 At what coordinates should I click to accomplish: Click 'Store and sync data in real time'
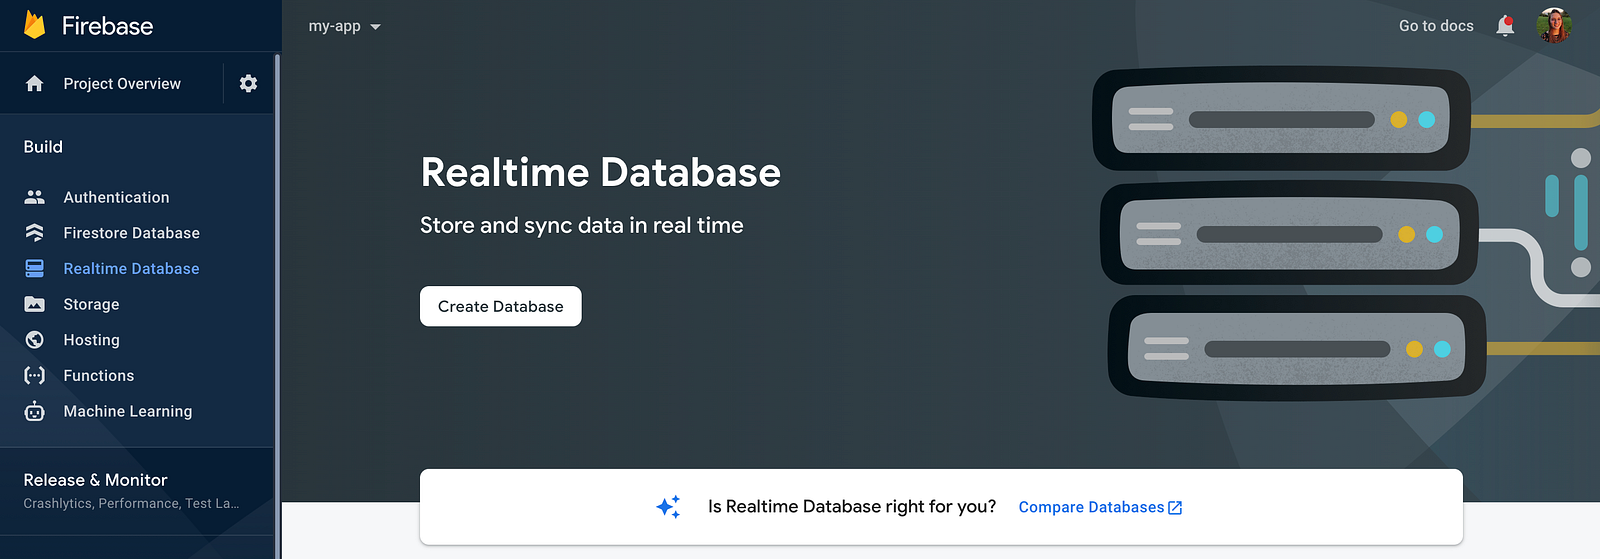(x=581, y=225)
